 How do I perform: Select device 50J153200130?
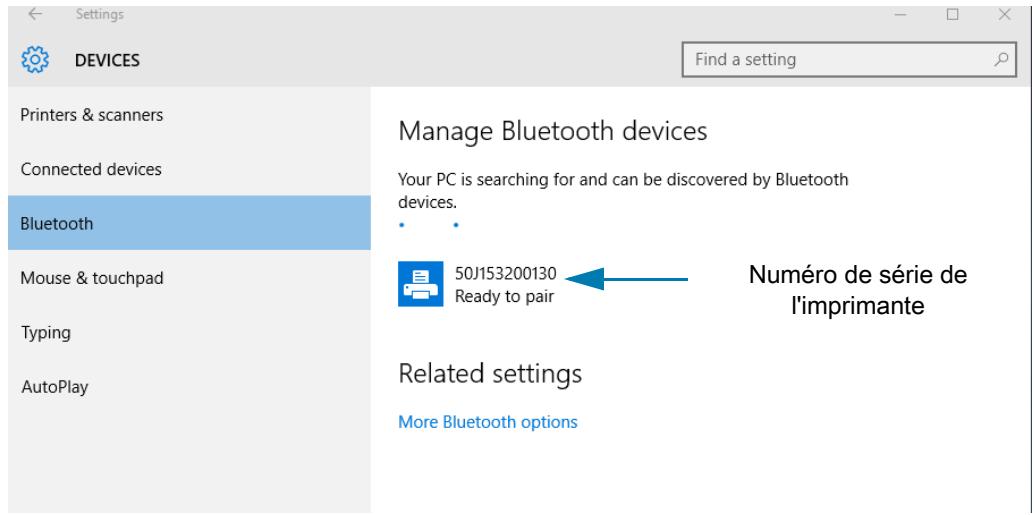point(506,273)
